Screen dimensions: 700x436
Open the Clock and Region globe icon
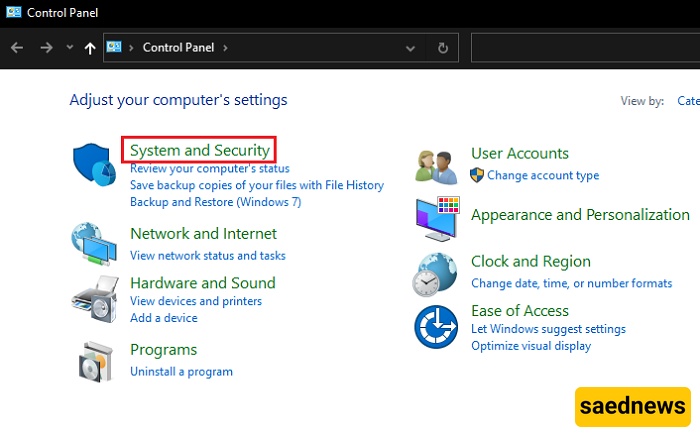[435, 274]
